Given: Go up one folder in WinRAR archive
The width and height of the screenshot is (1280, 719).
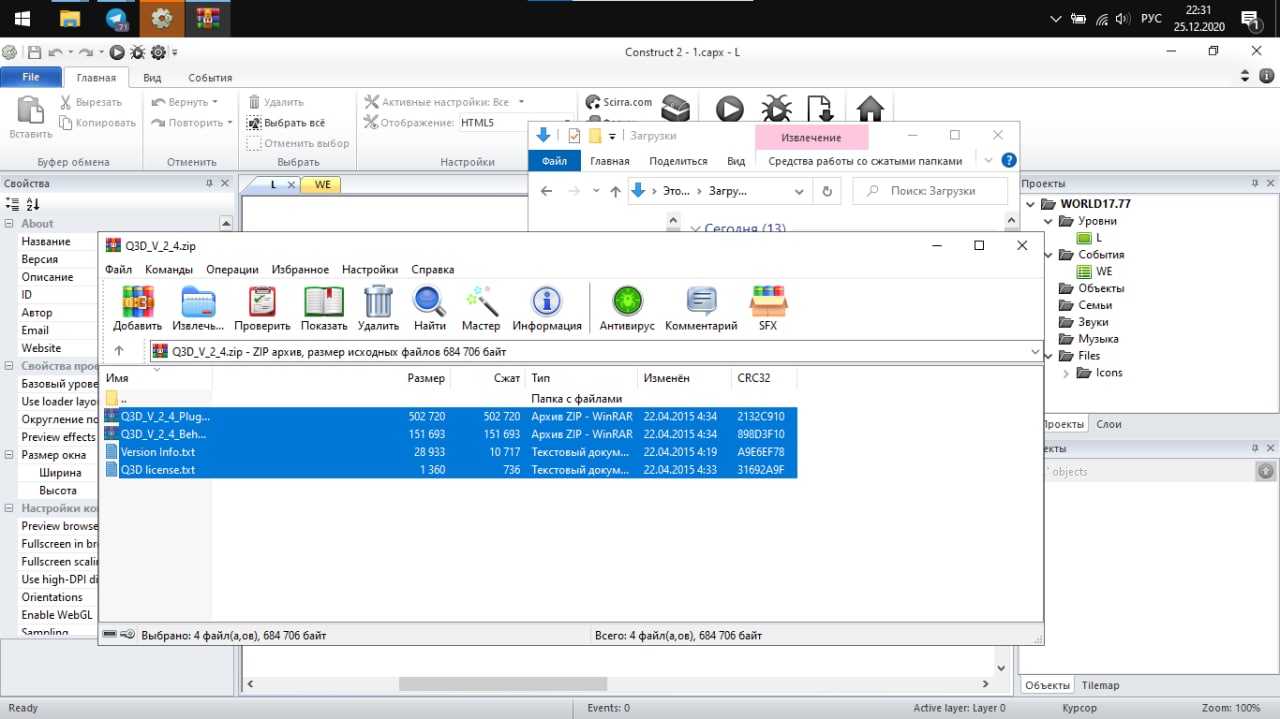Looking at the screenshot, I should point(119,351).
